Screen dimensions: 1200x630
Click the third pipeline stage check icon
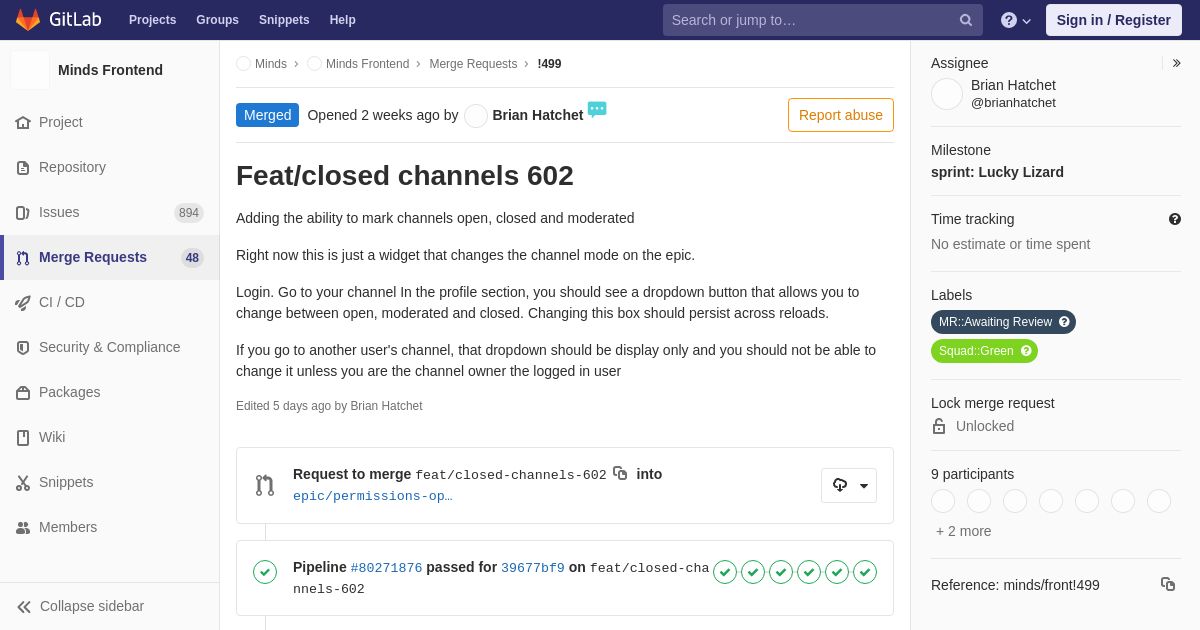click(781, 572)
